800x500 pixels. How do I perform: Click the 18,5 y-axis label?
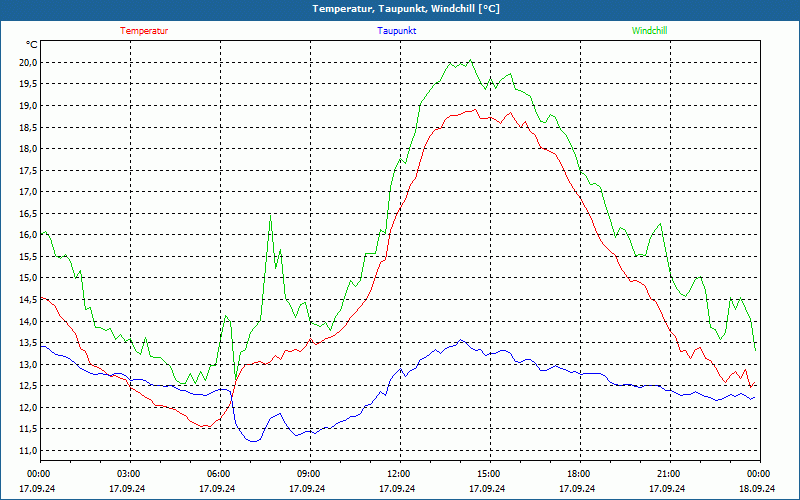(x=28, y=128)
